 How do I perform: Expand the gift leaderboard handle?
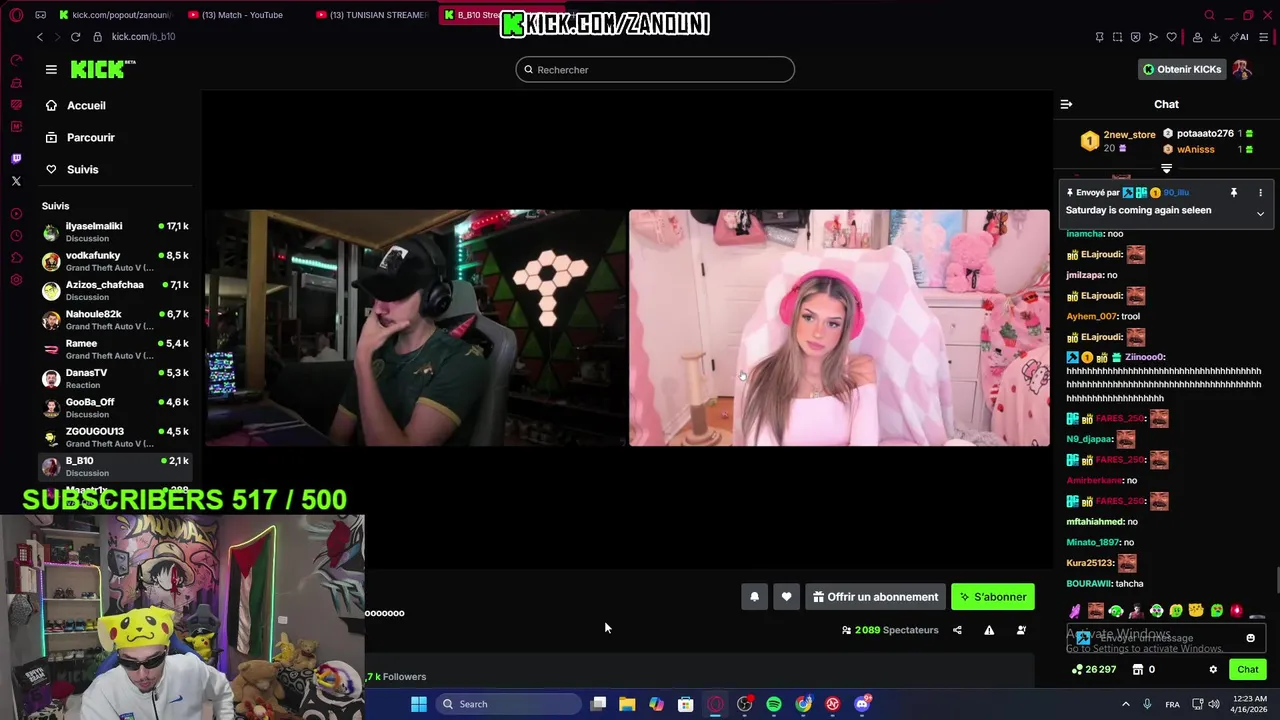(1166, 169)
